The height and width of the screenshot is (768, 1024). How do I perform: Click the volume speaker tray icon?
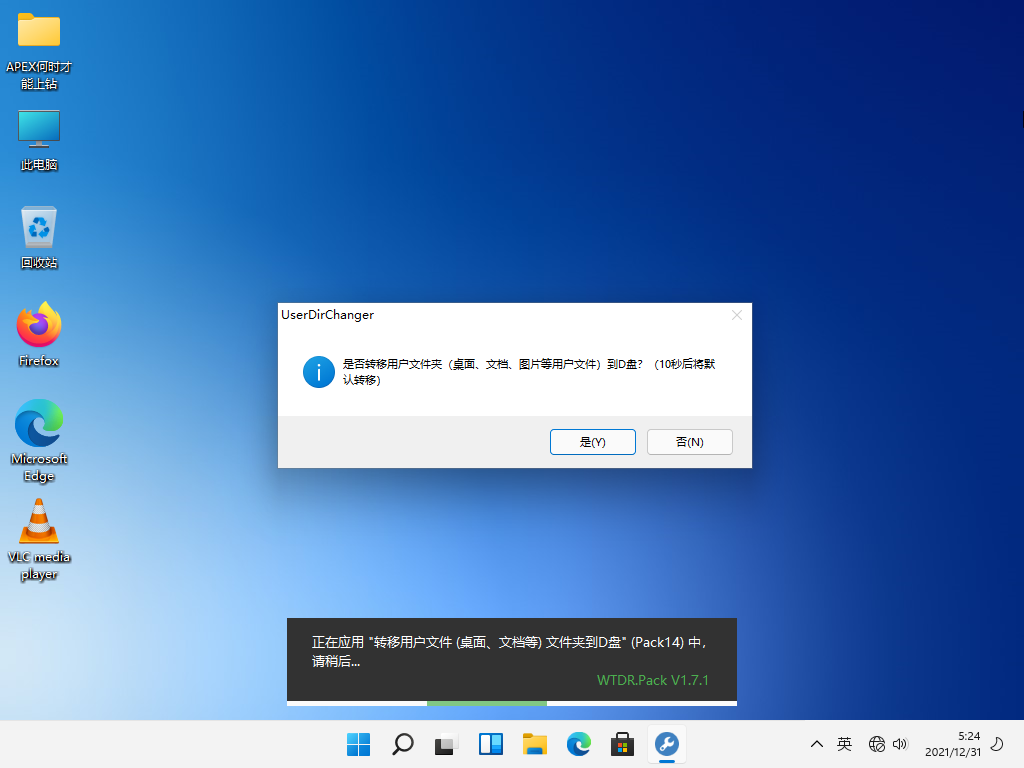(899, 744)
